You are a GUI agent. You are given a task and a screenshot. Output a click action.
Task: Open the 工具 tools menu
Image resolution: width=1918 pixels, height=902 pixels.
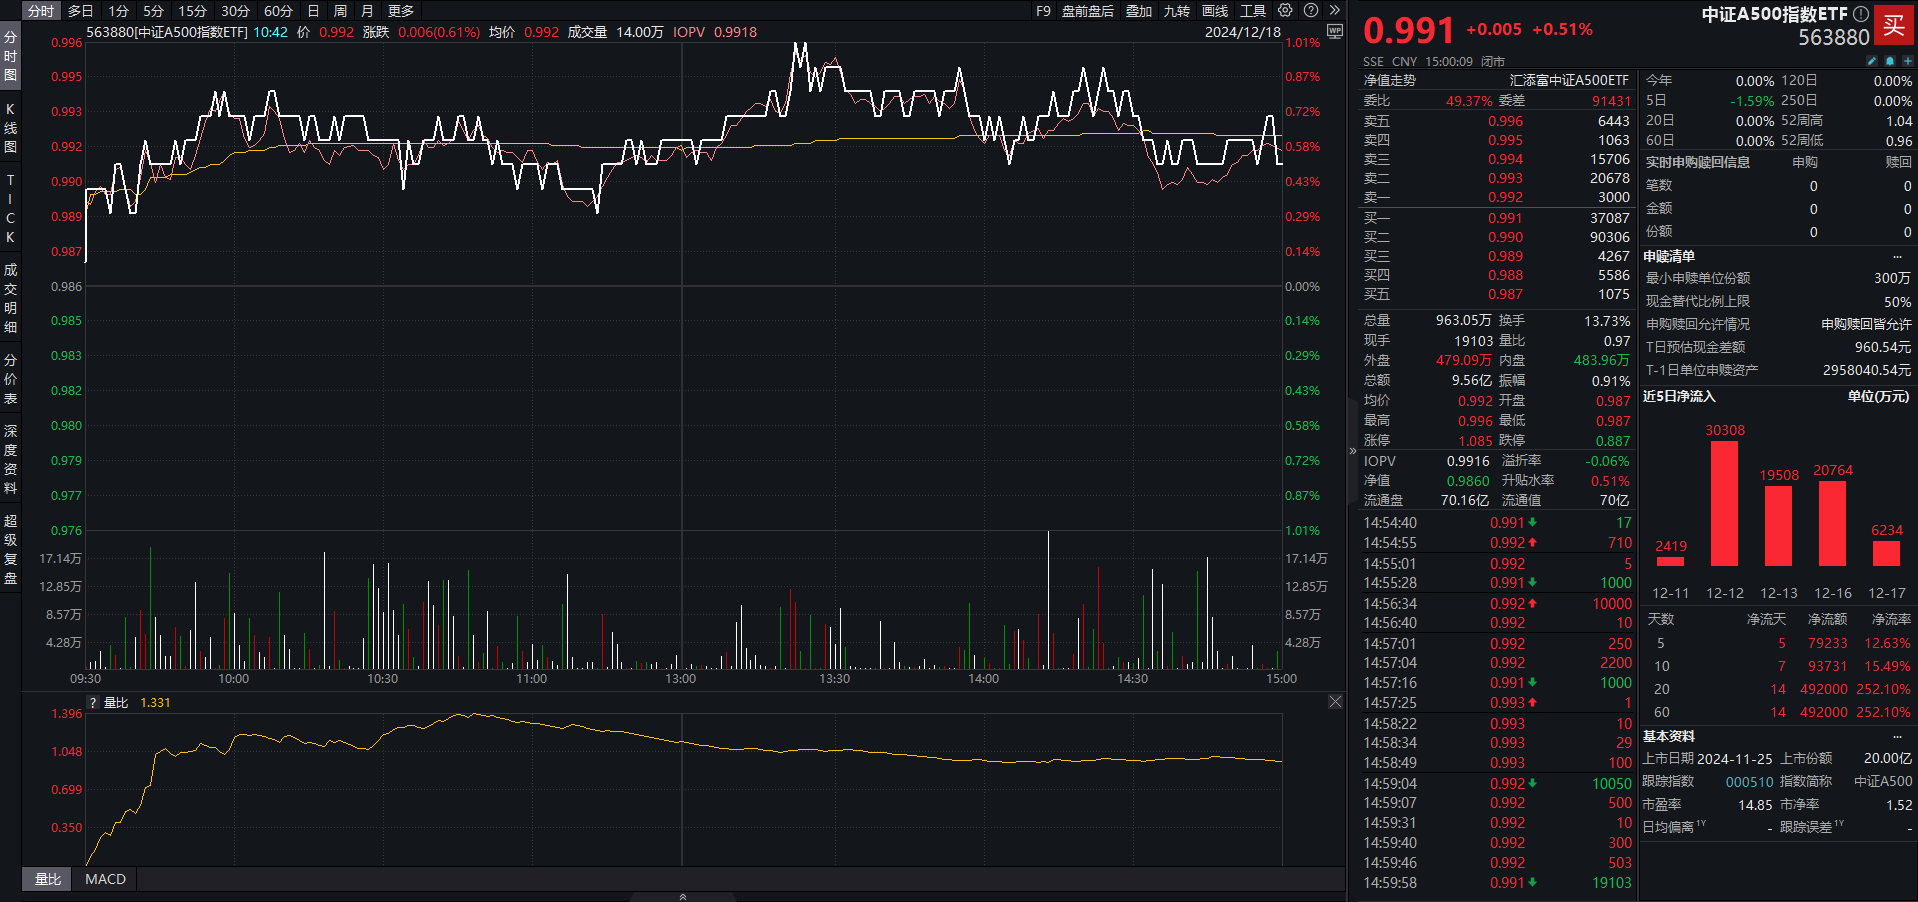(1253, 11)
